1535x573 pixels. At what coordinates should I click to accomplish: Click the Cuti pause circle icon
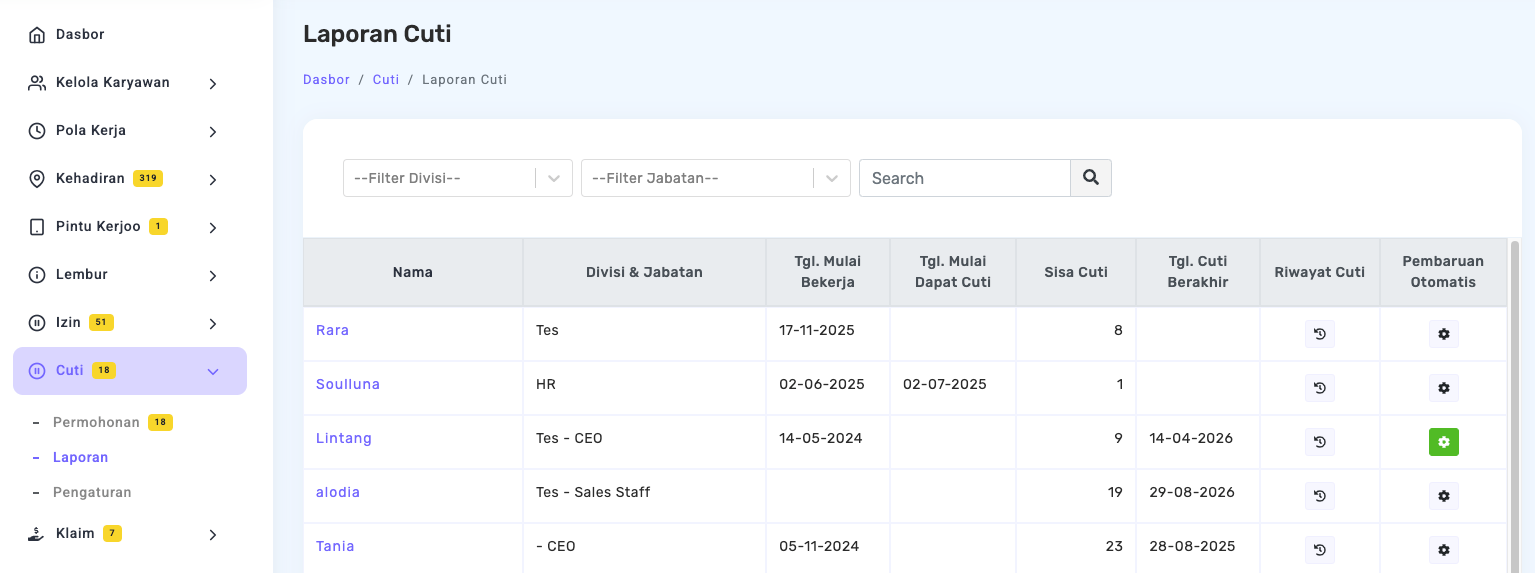coord(37,371)
